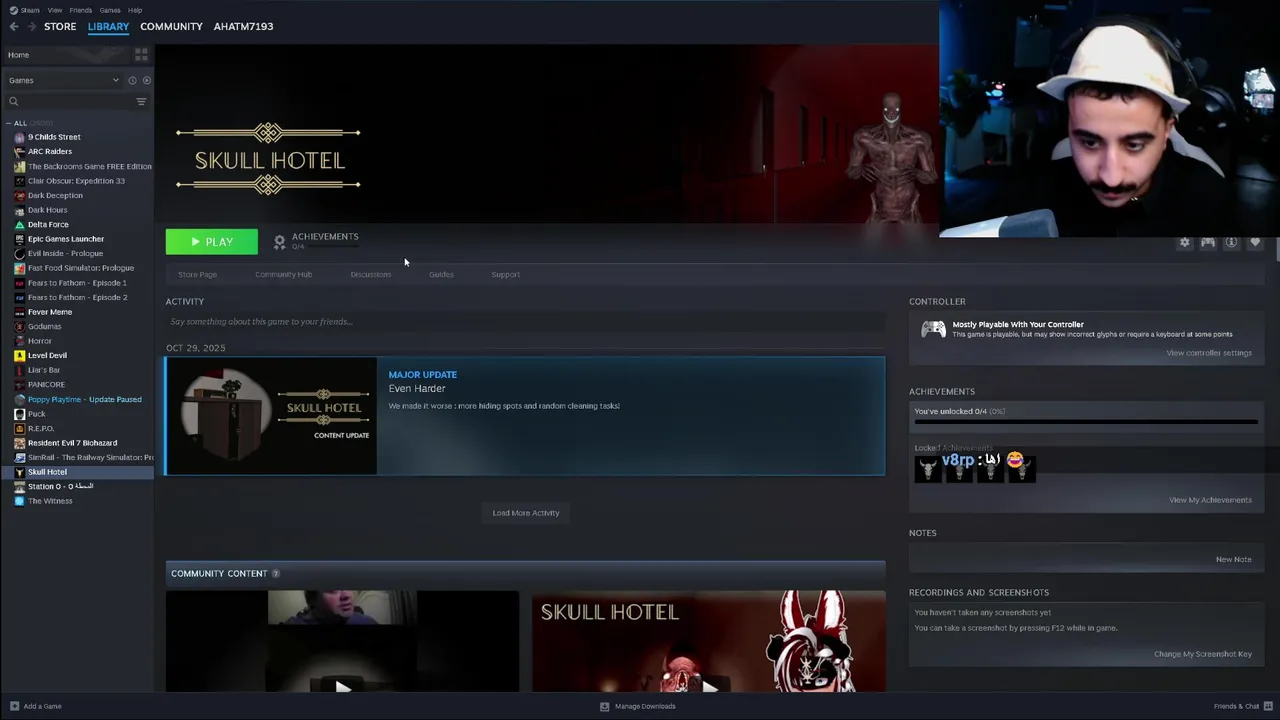
Task: Play the red Skull Hotel community video
Action: pos(709,641)
